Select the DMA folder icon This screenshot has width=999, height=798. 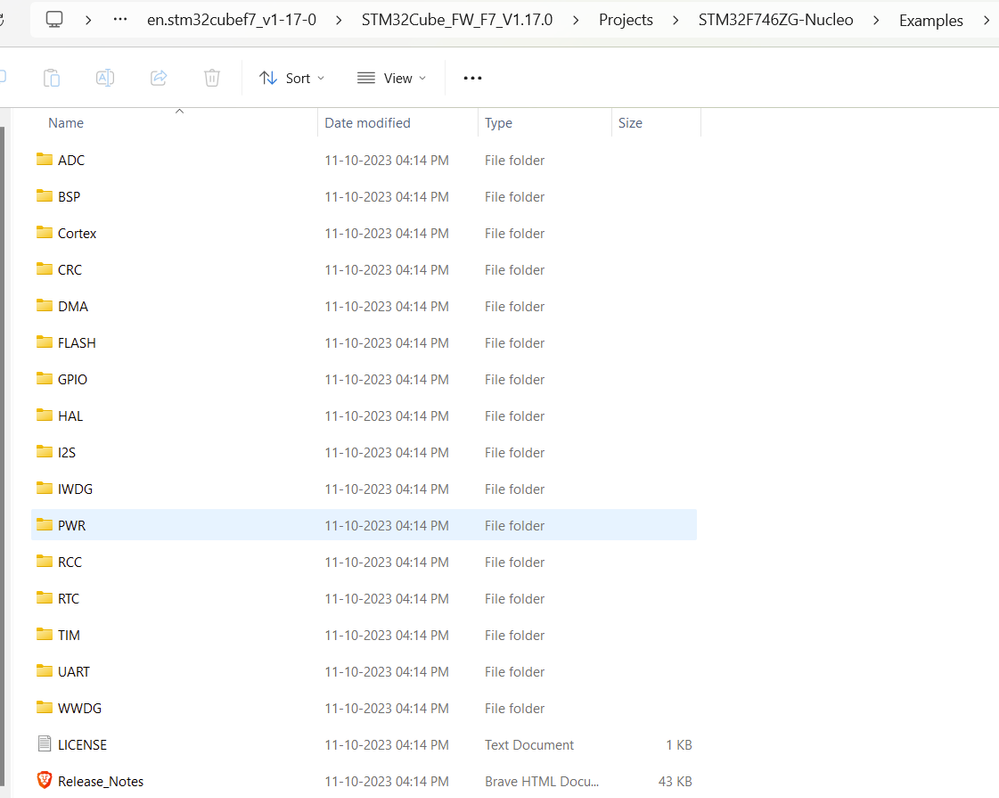pyautogui.click(x=45, y=305)
